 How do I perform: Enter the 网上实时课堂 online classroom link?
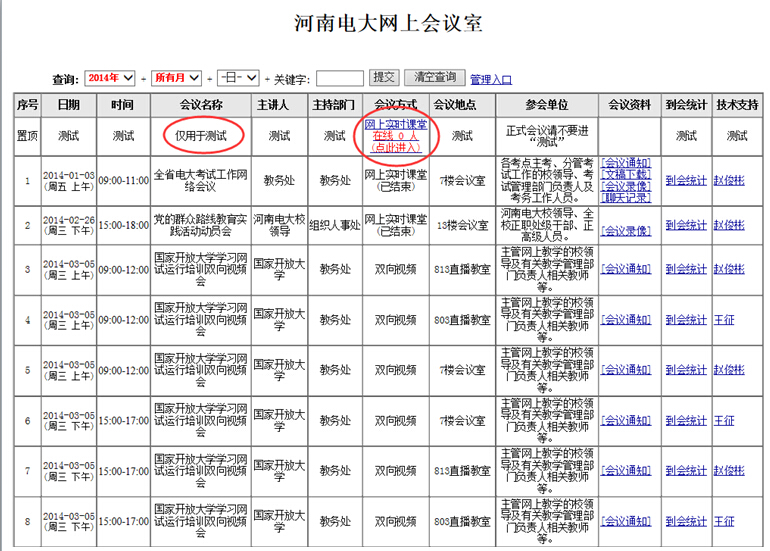[x=395, y=124]
